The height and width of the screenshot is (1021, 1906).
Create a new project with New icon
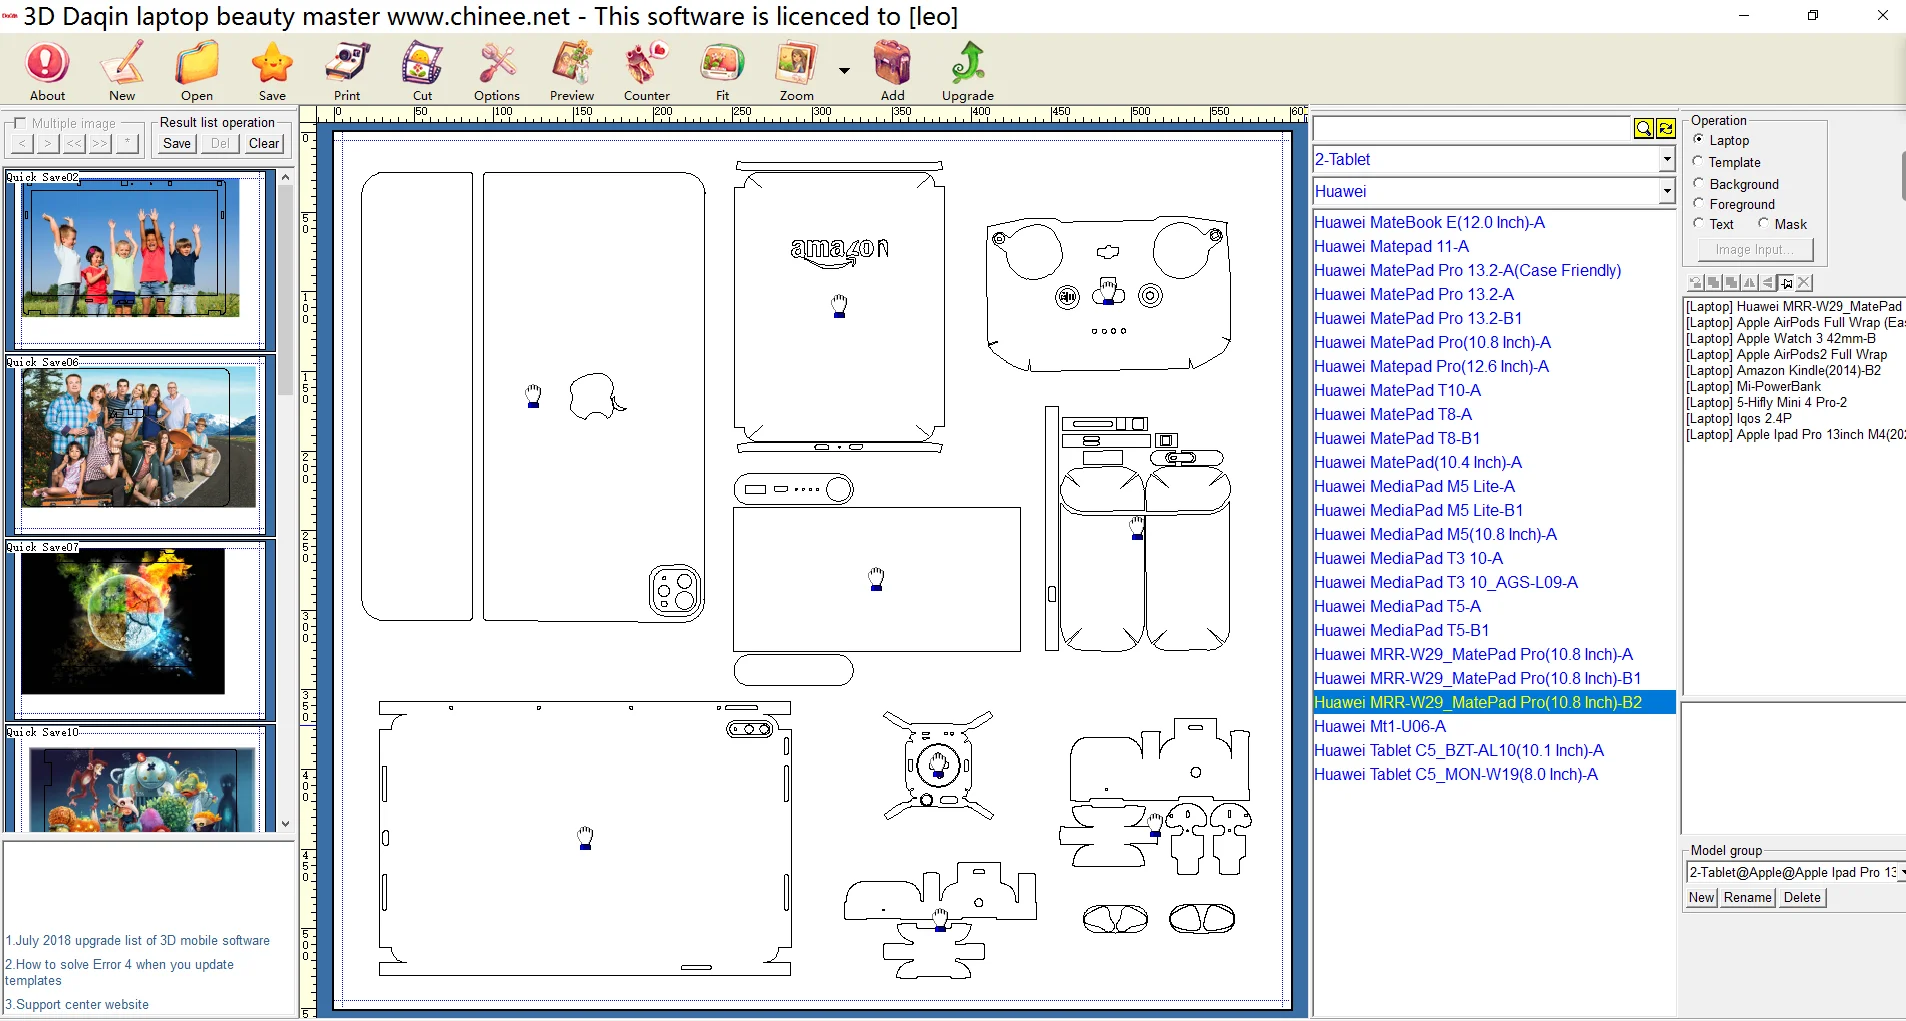(122, 64)
